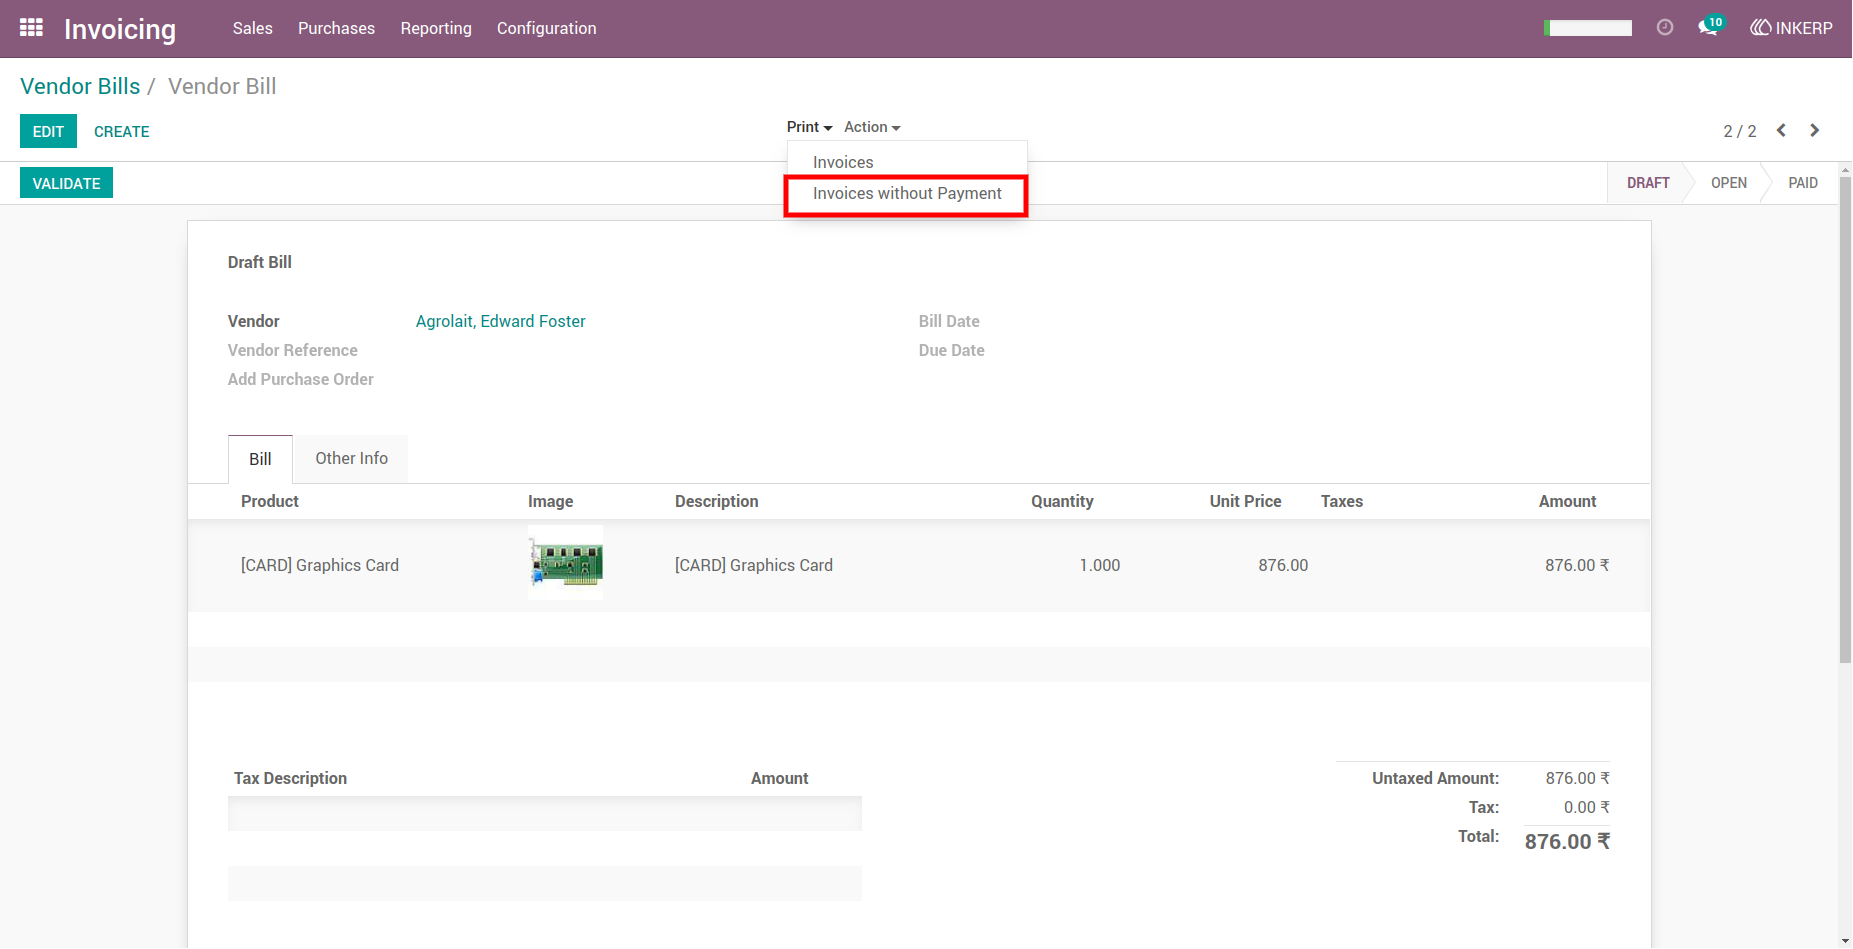Click the Tax Description header

point(290,778)
